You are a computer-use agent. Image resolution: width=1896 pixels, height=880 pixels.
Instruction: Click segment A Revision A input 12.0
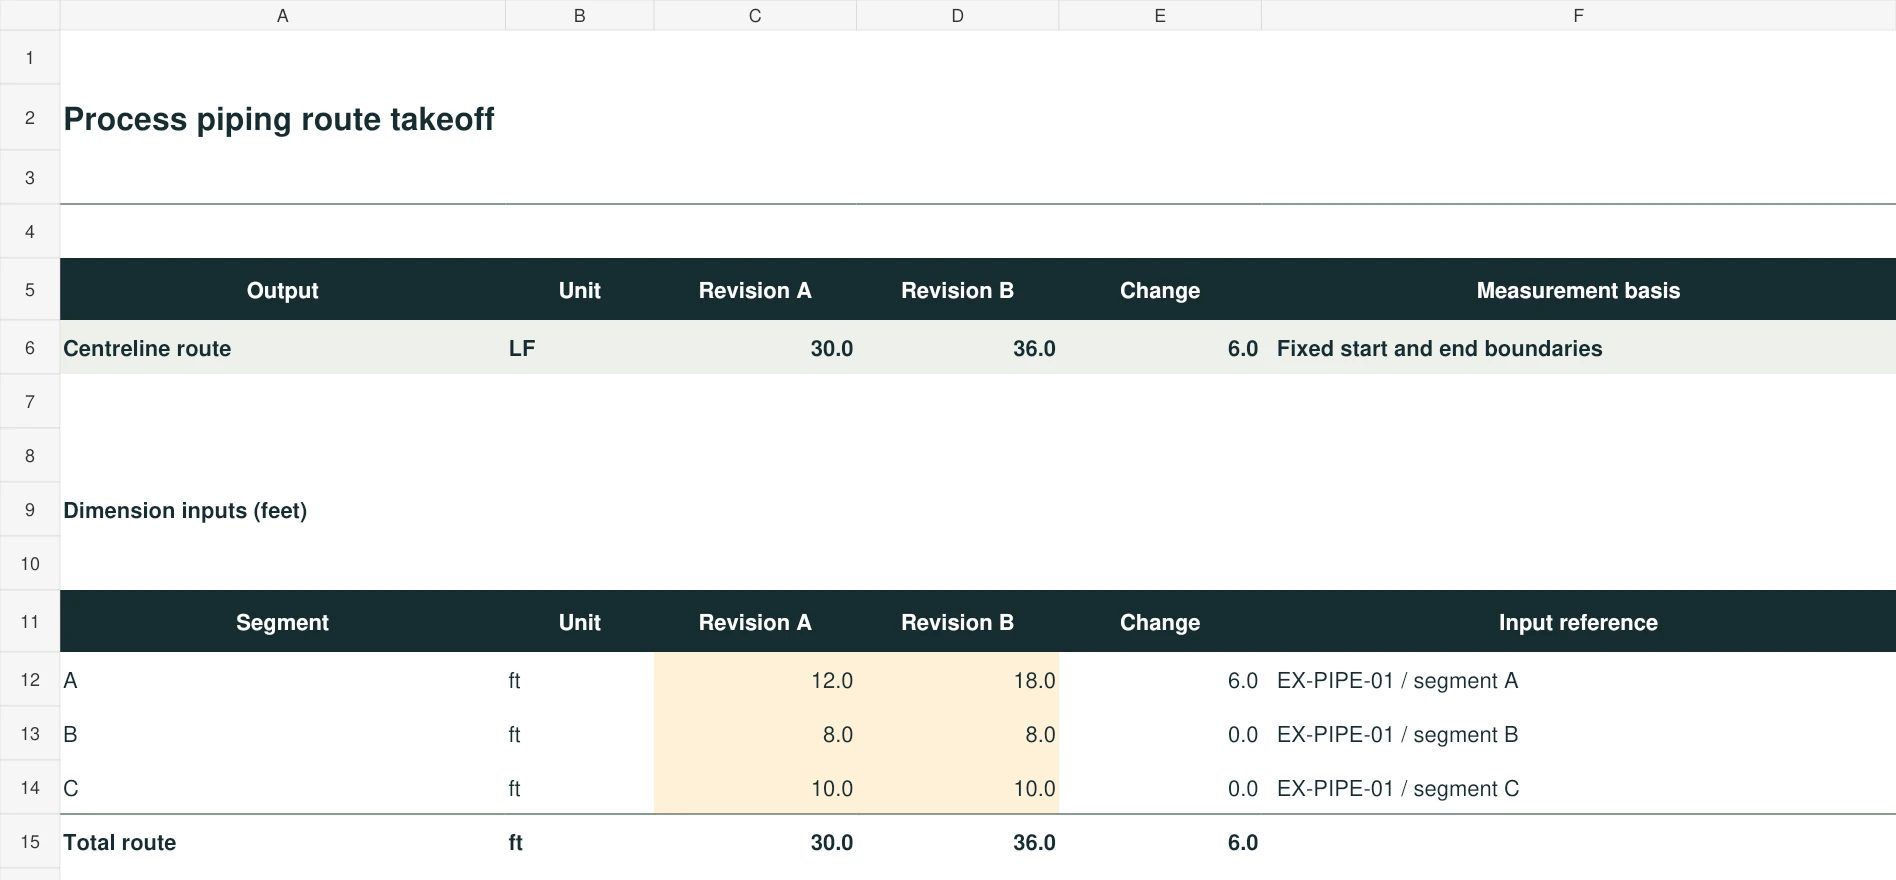point(755,680)
